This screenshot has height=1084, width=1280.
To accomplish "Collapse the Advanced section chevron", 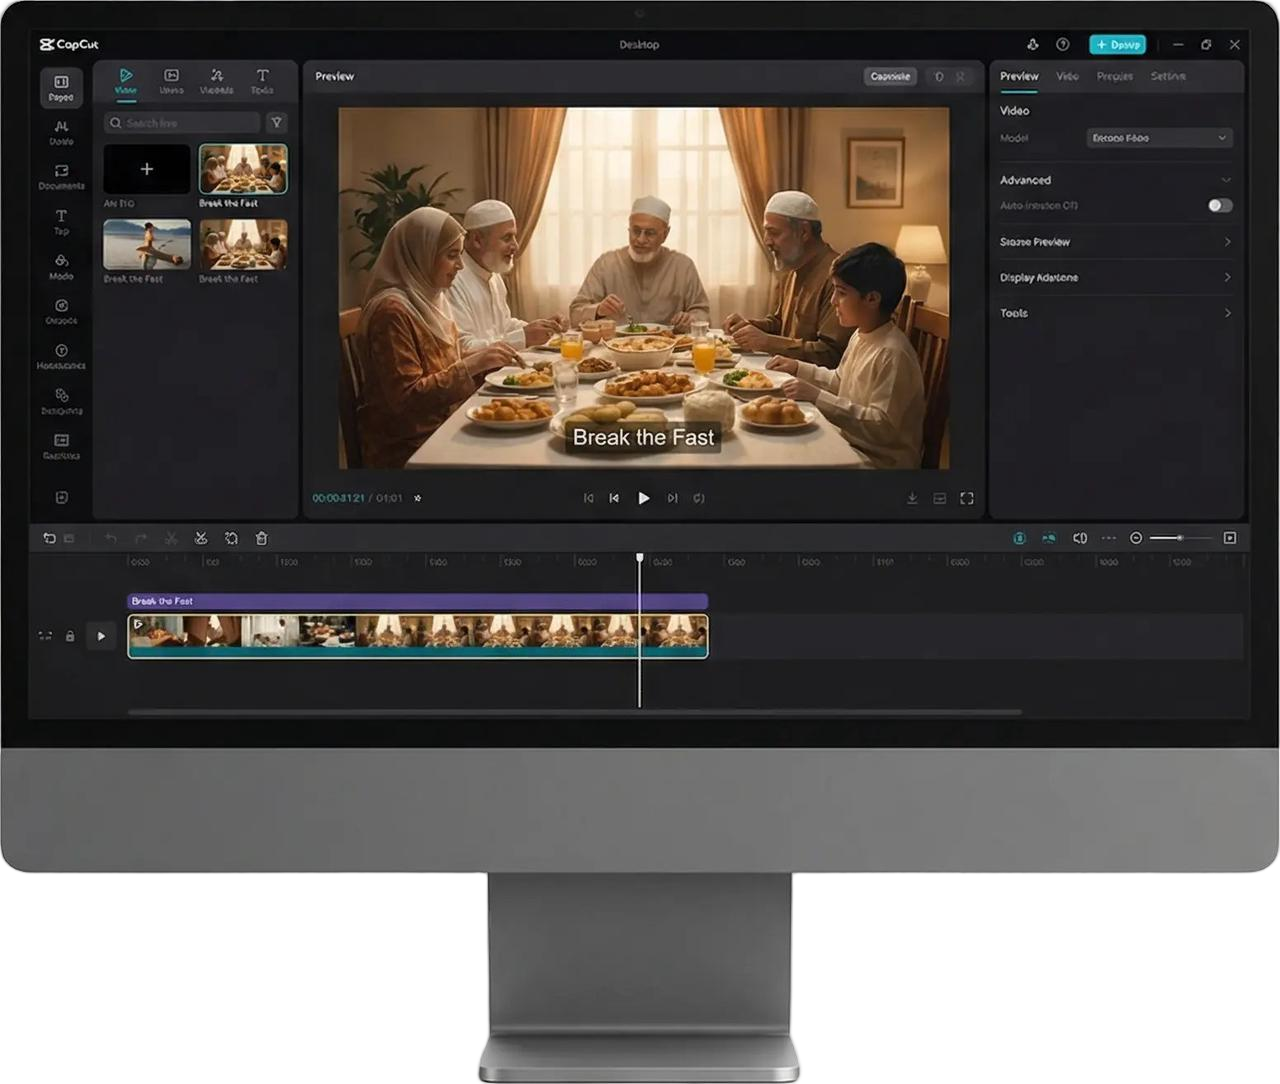I will [x=1228, y=180].
